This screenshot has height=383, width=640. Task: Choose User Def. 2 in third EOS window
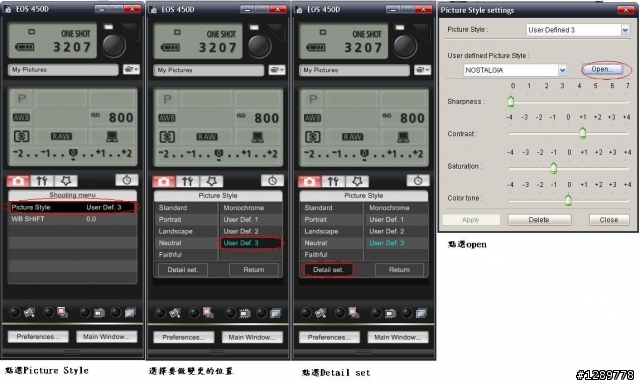click(x=396, y=231)
